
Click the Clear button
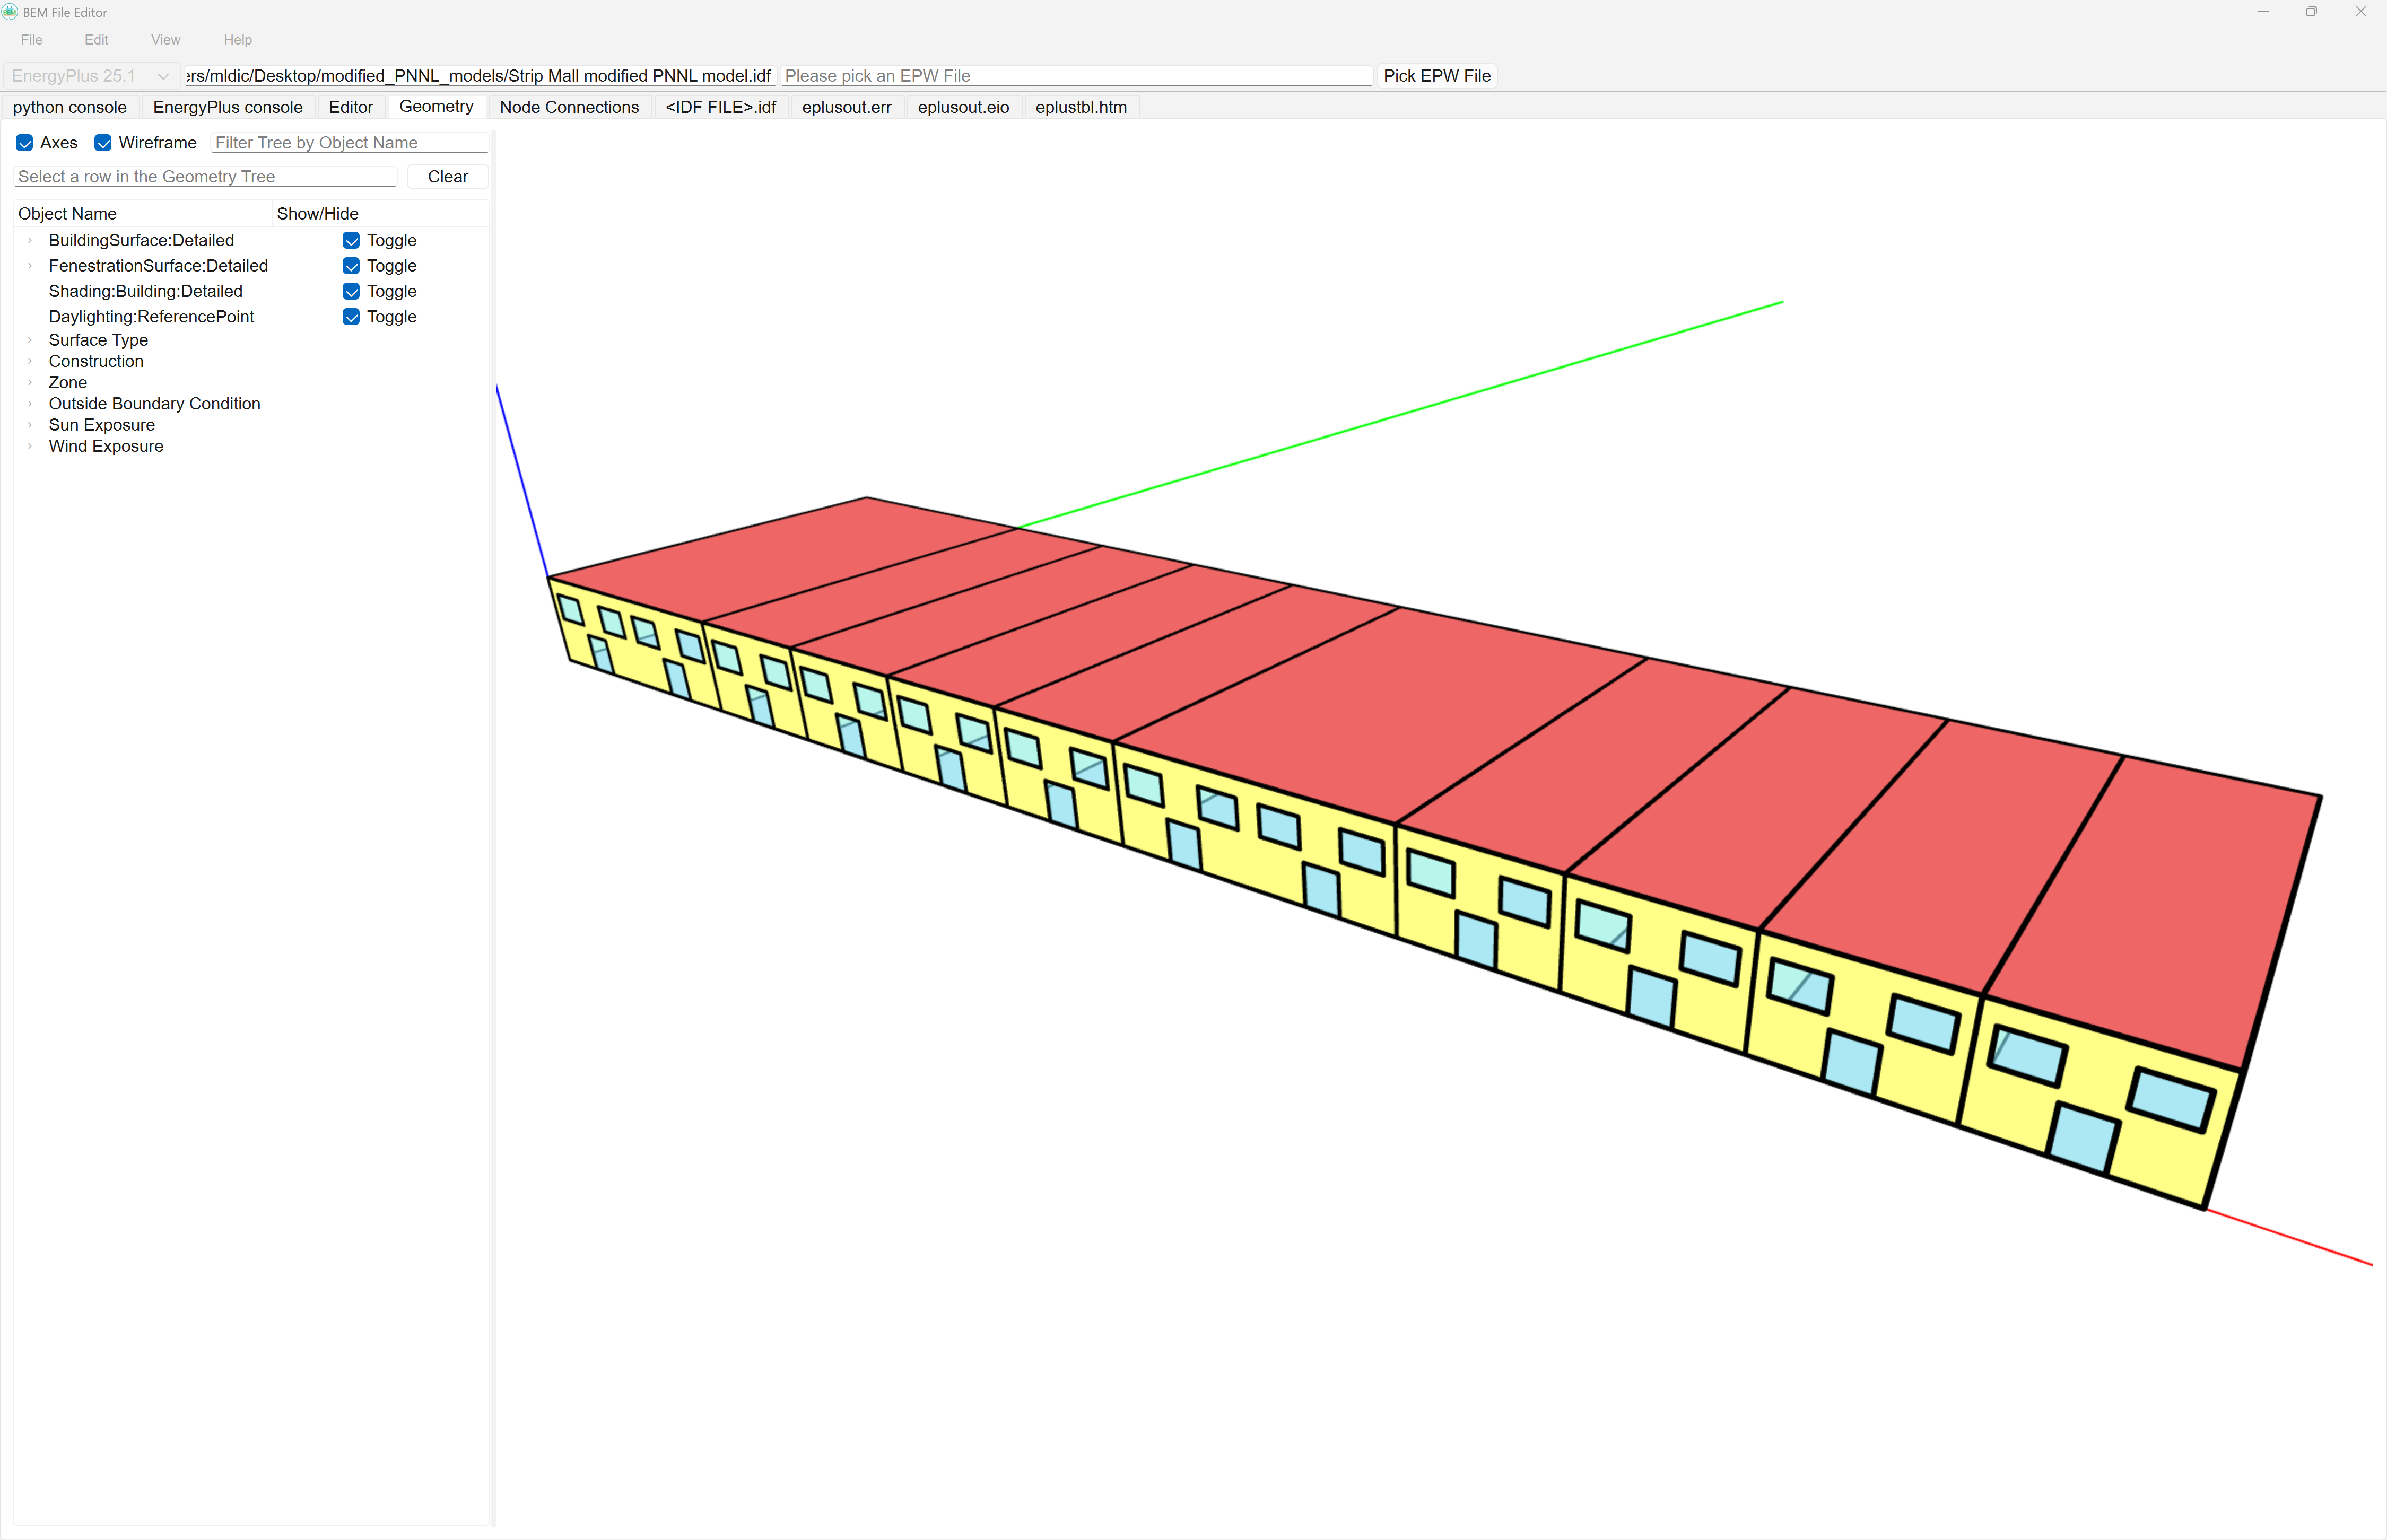coord(448,177)
